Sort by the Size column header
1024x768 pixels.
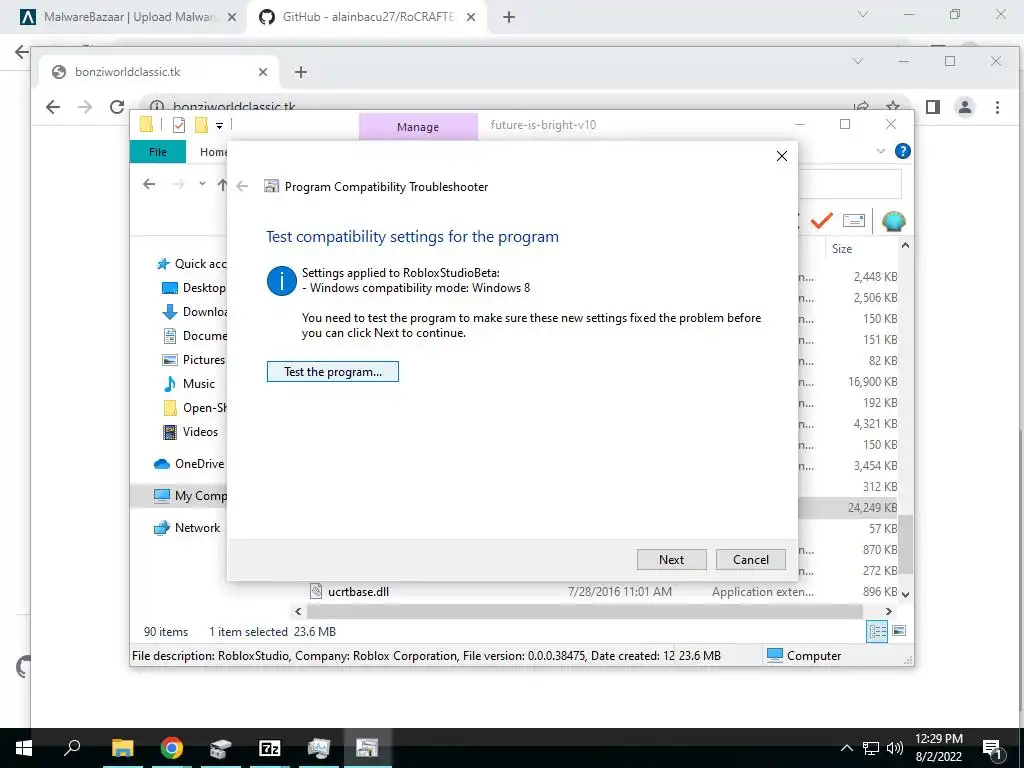point(842,249)
